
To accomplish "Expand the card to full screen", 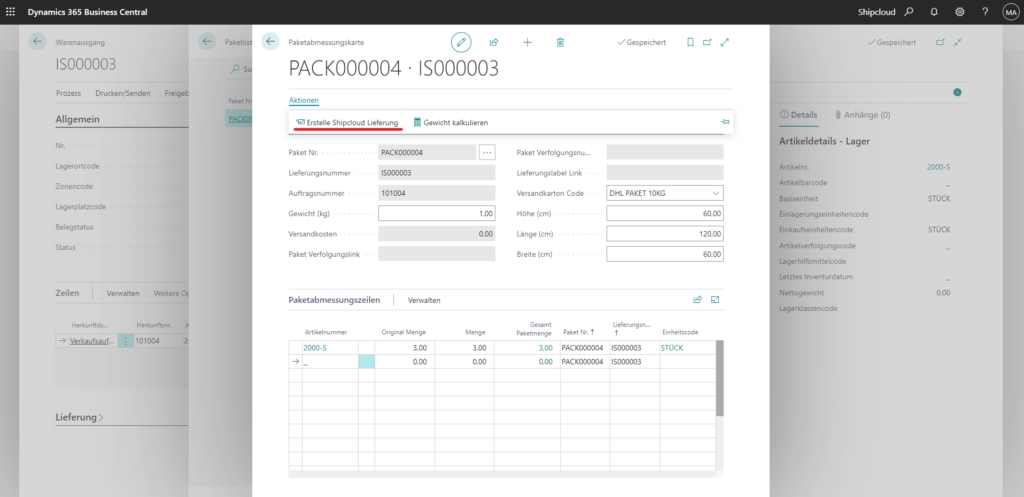I will [725, 42].
